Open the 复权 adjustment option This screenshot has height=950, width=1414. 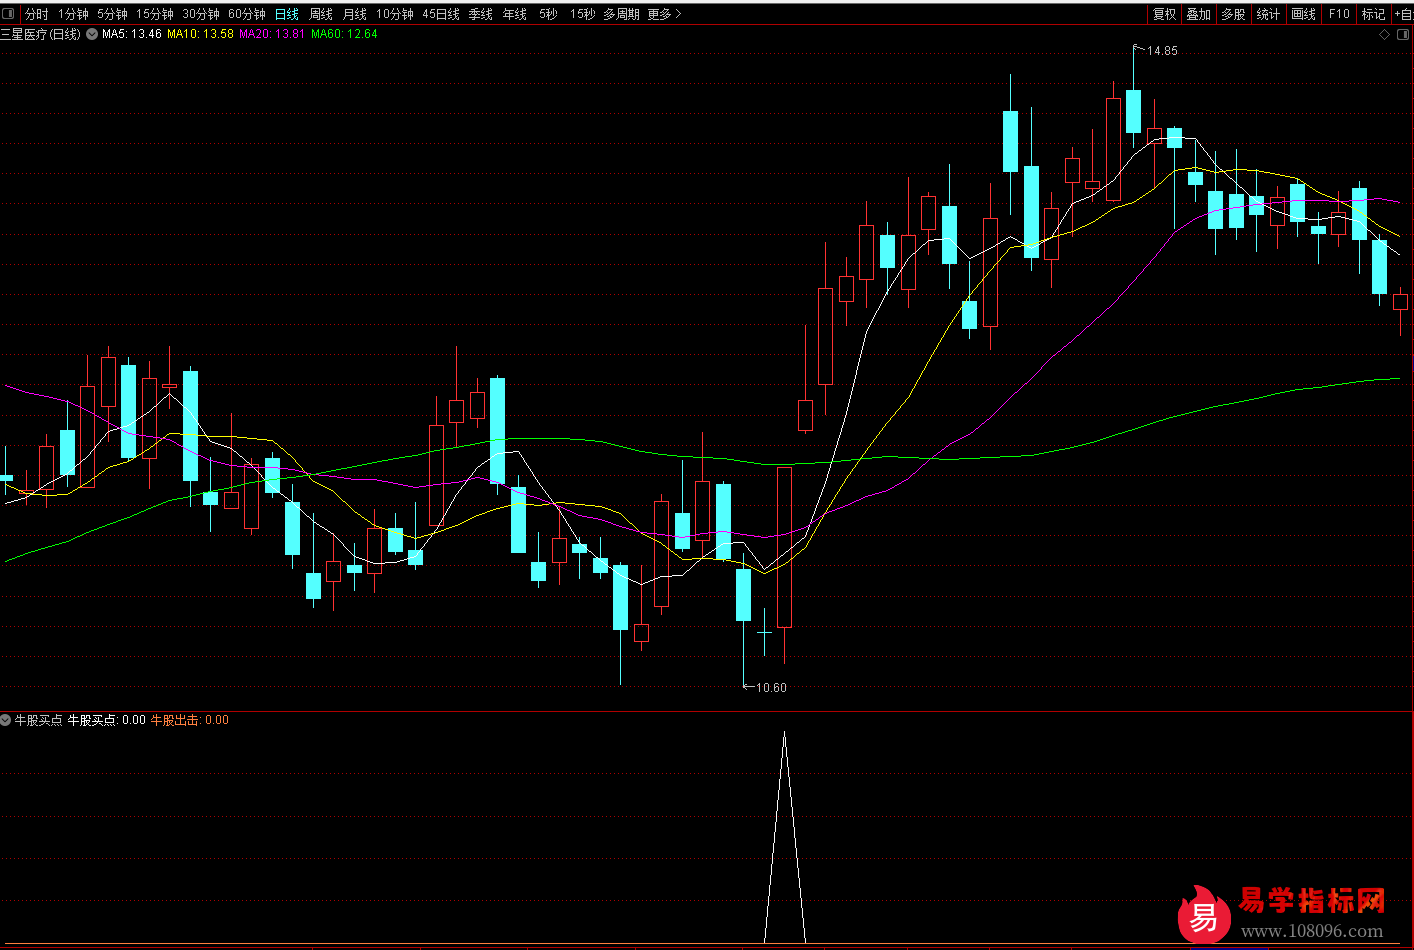click(1165, 14)
